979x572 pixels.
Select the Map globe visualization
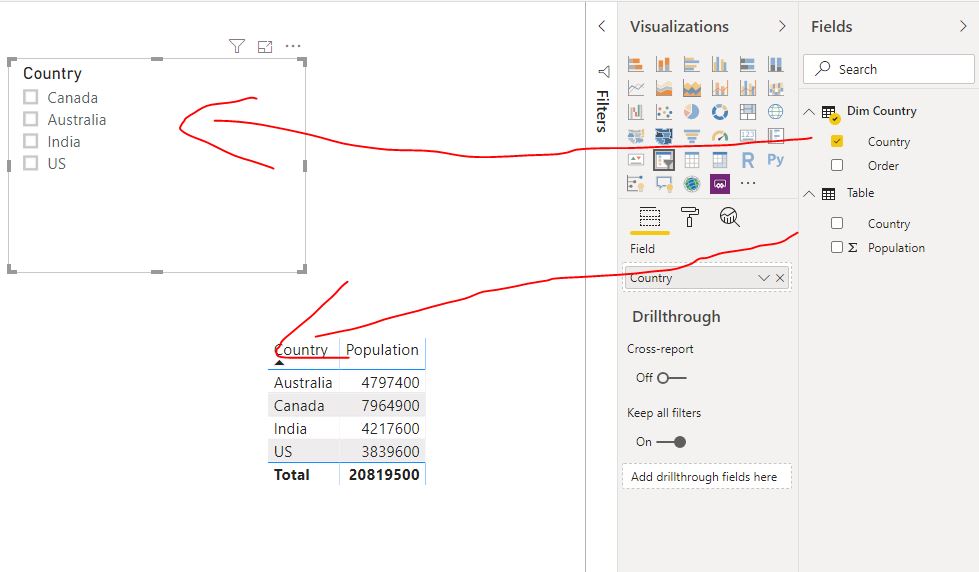pos(775,112)
